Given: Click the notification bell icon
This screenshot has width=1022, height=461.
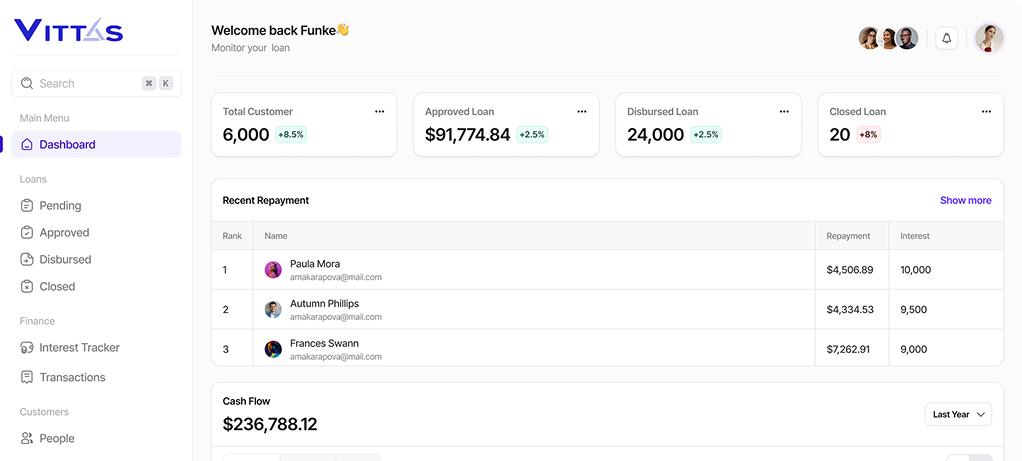Looking at the screenshot, I should 946,39.
